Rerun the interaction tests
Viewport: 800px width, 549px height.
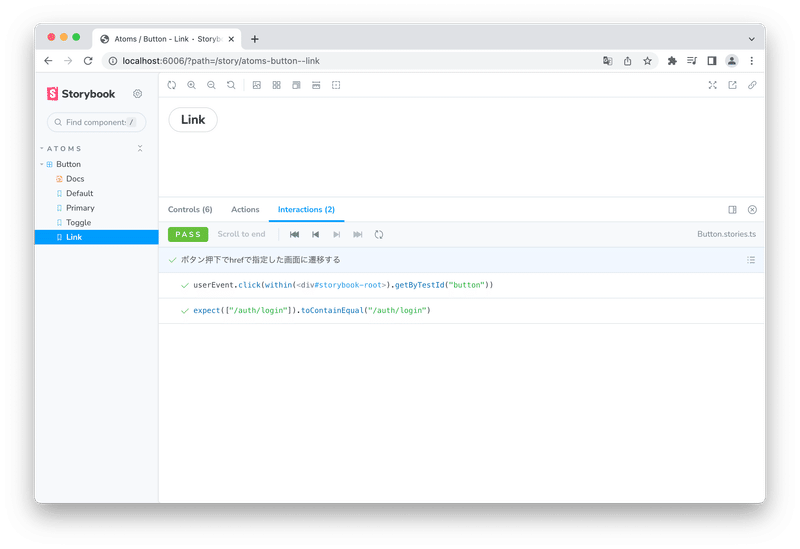pos(379,234)
